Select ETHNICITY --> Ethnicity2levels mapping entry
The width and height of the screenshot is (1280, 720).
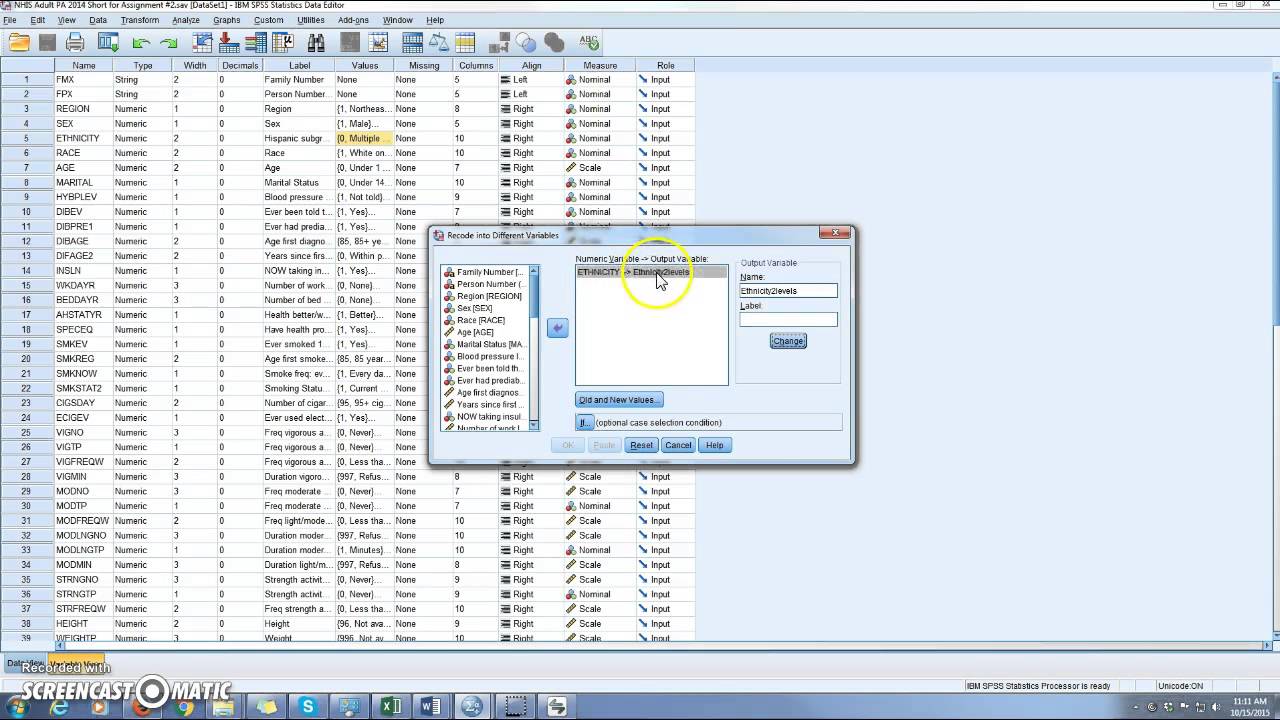[651, 272]
